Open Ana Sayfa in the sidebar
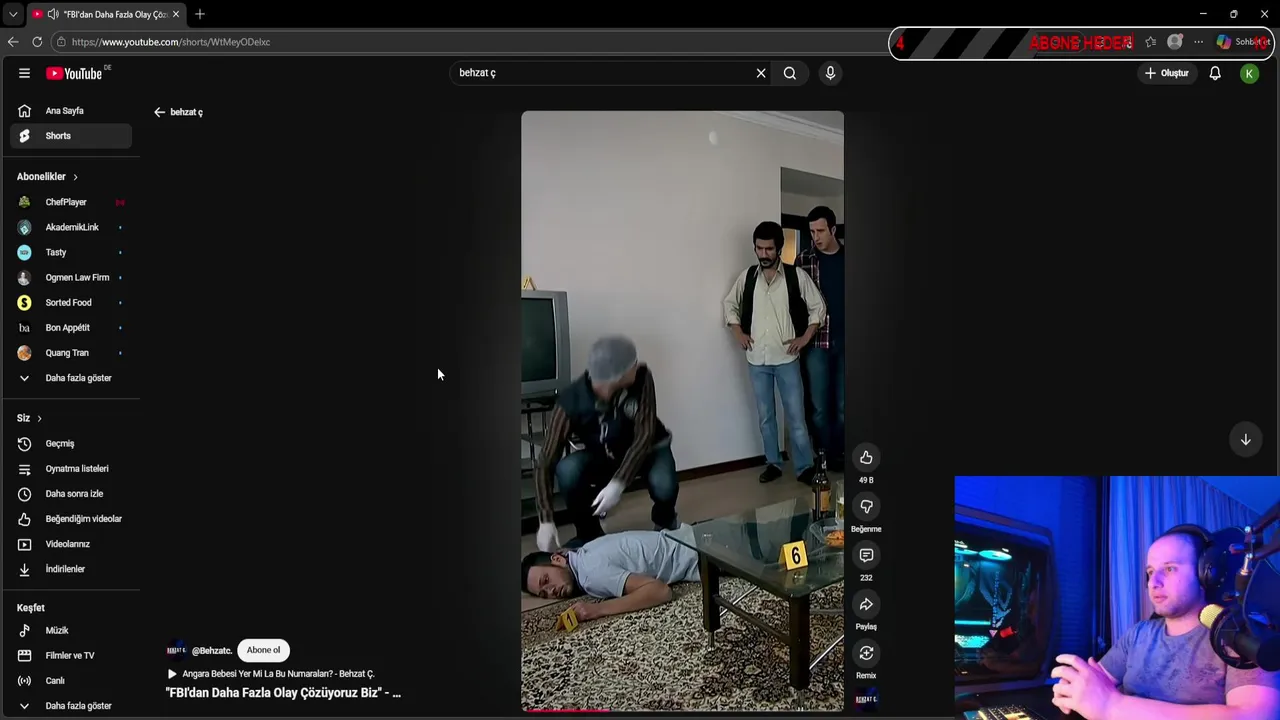1280x720 pixels. [70, 111]
